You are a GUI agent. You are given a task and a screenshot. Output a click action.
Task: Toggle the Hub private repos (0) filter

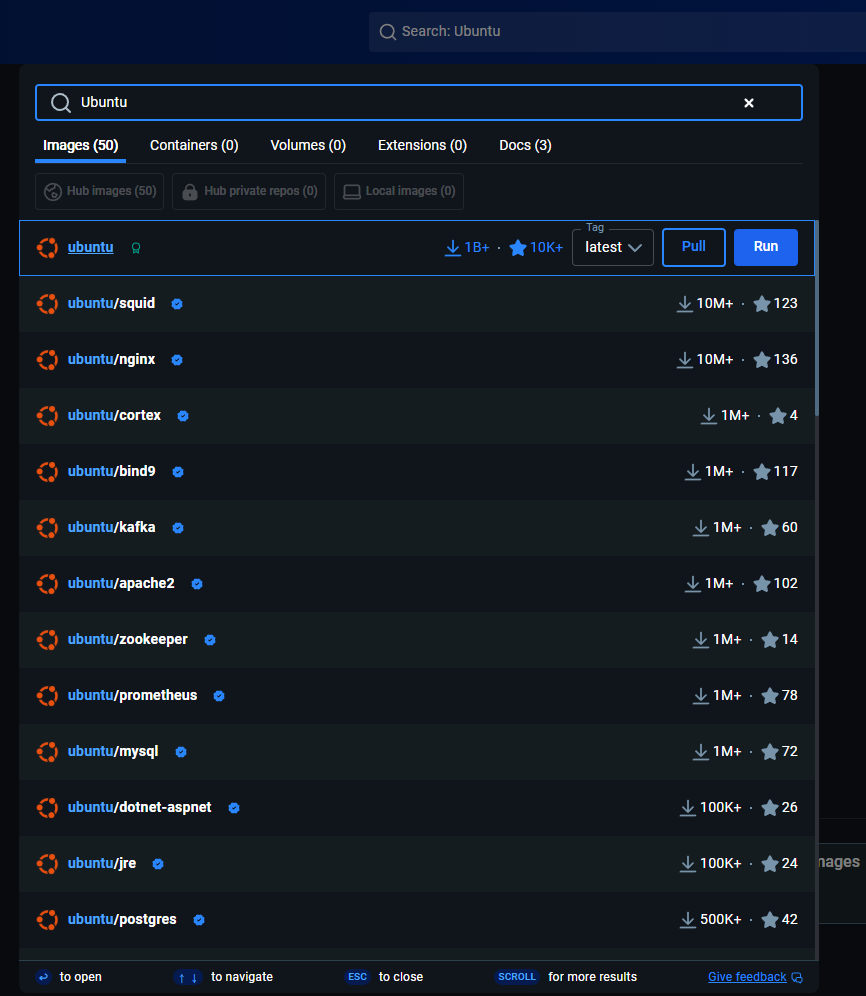[249, 191]
